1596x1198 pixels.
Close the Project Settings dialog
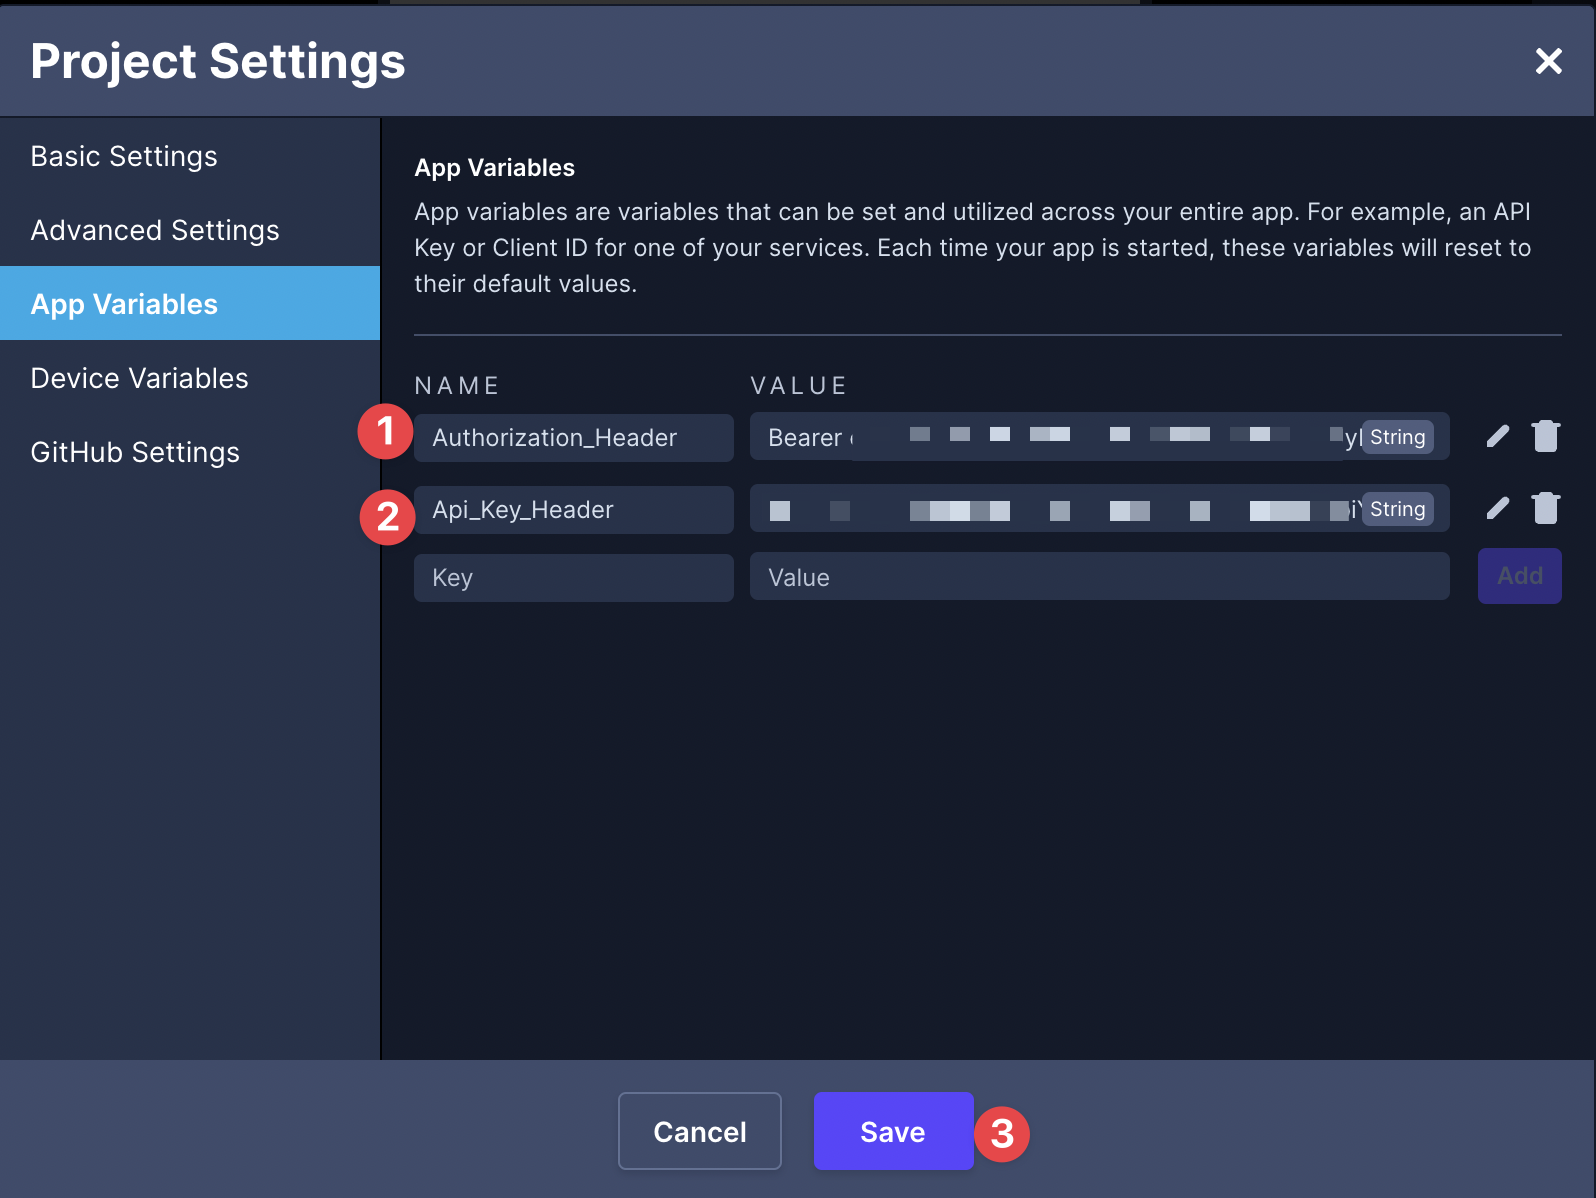[x=1548, y=61]
